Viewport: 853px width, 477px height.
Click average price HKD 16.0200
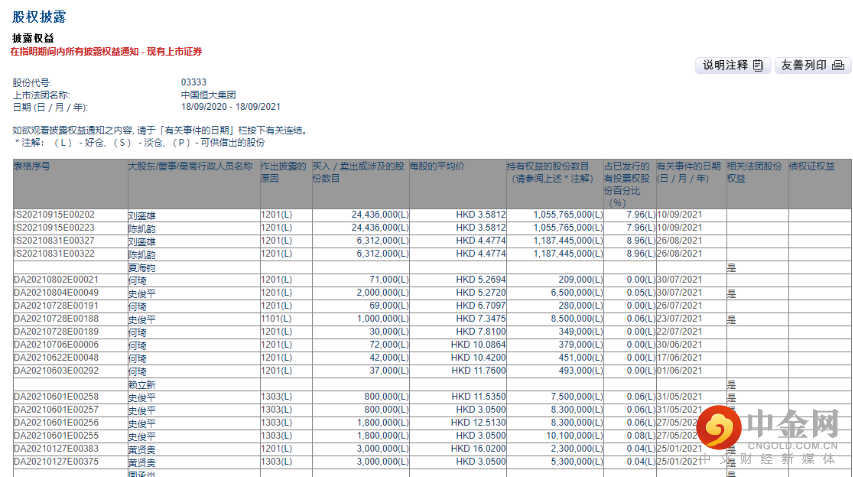tap(478, 449)
